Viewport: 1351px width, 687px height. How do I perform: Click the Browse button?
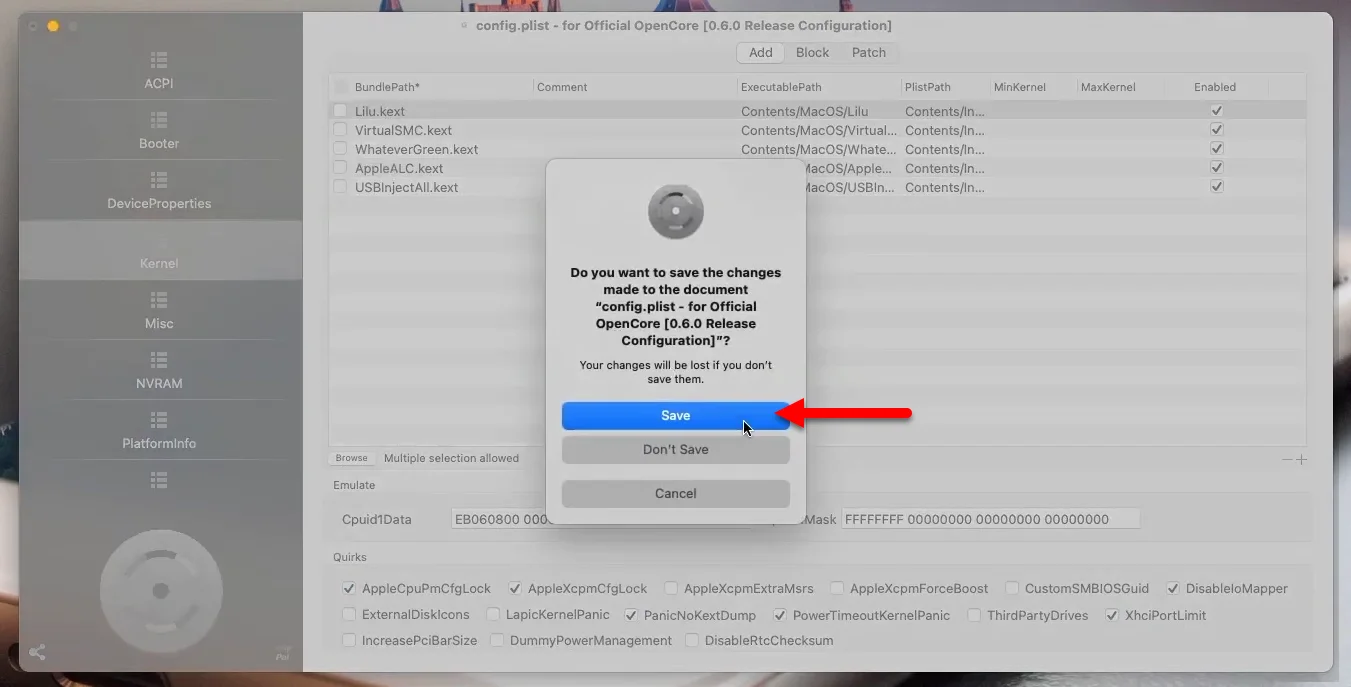click(x=351, y=458)
